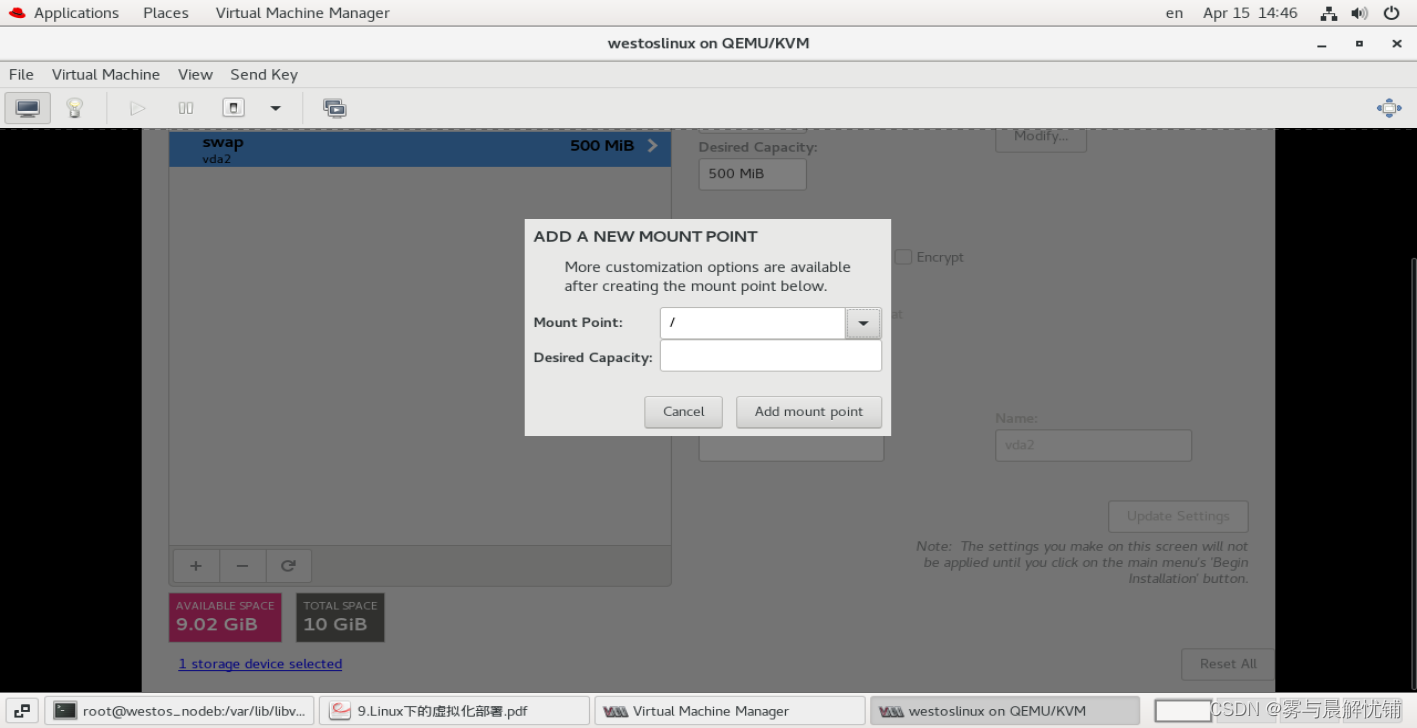Open the Virtual Machine menu
Viewport: 1417px width, 728px height.
pos(106,74)
